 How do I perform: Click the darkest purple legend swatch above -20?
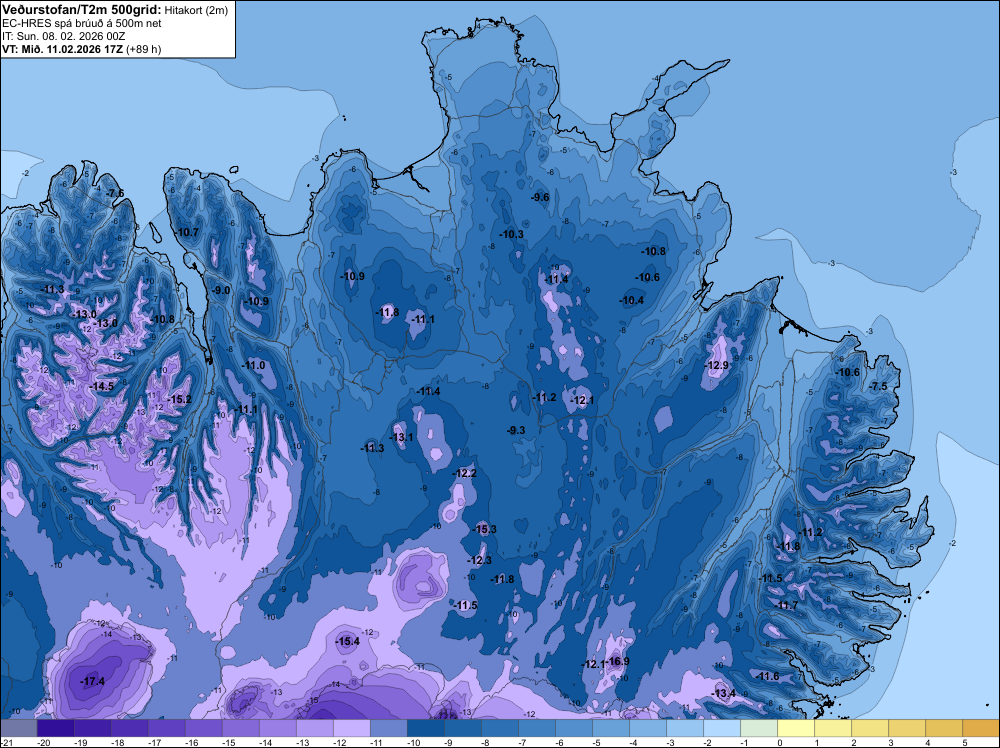[x=55, y=729]
